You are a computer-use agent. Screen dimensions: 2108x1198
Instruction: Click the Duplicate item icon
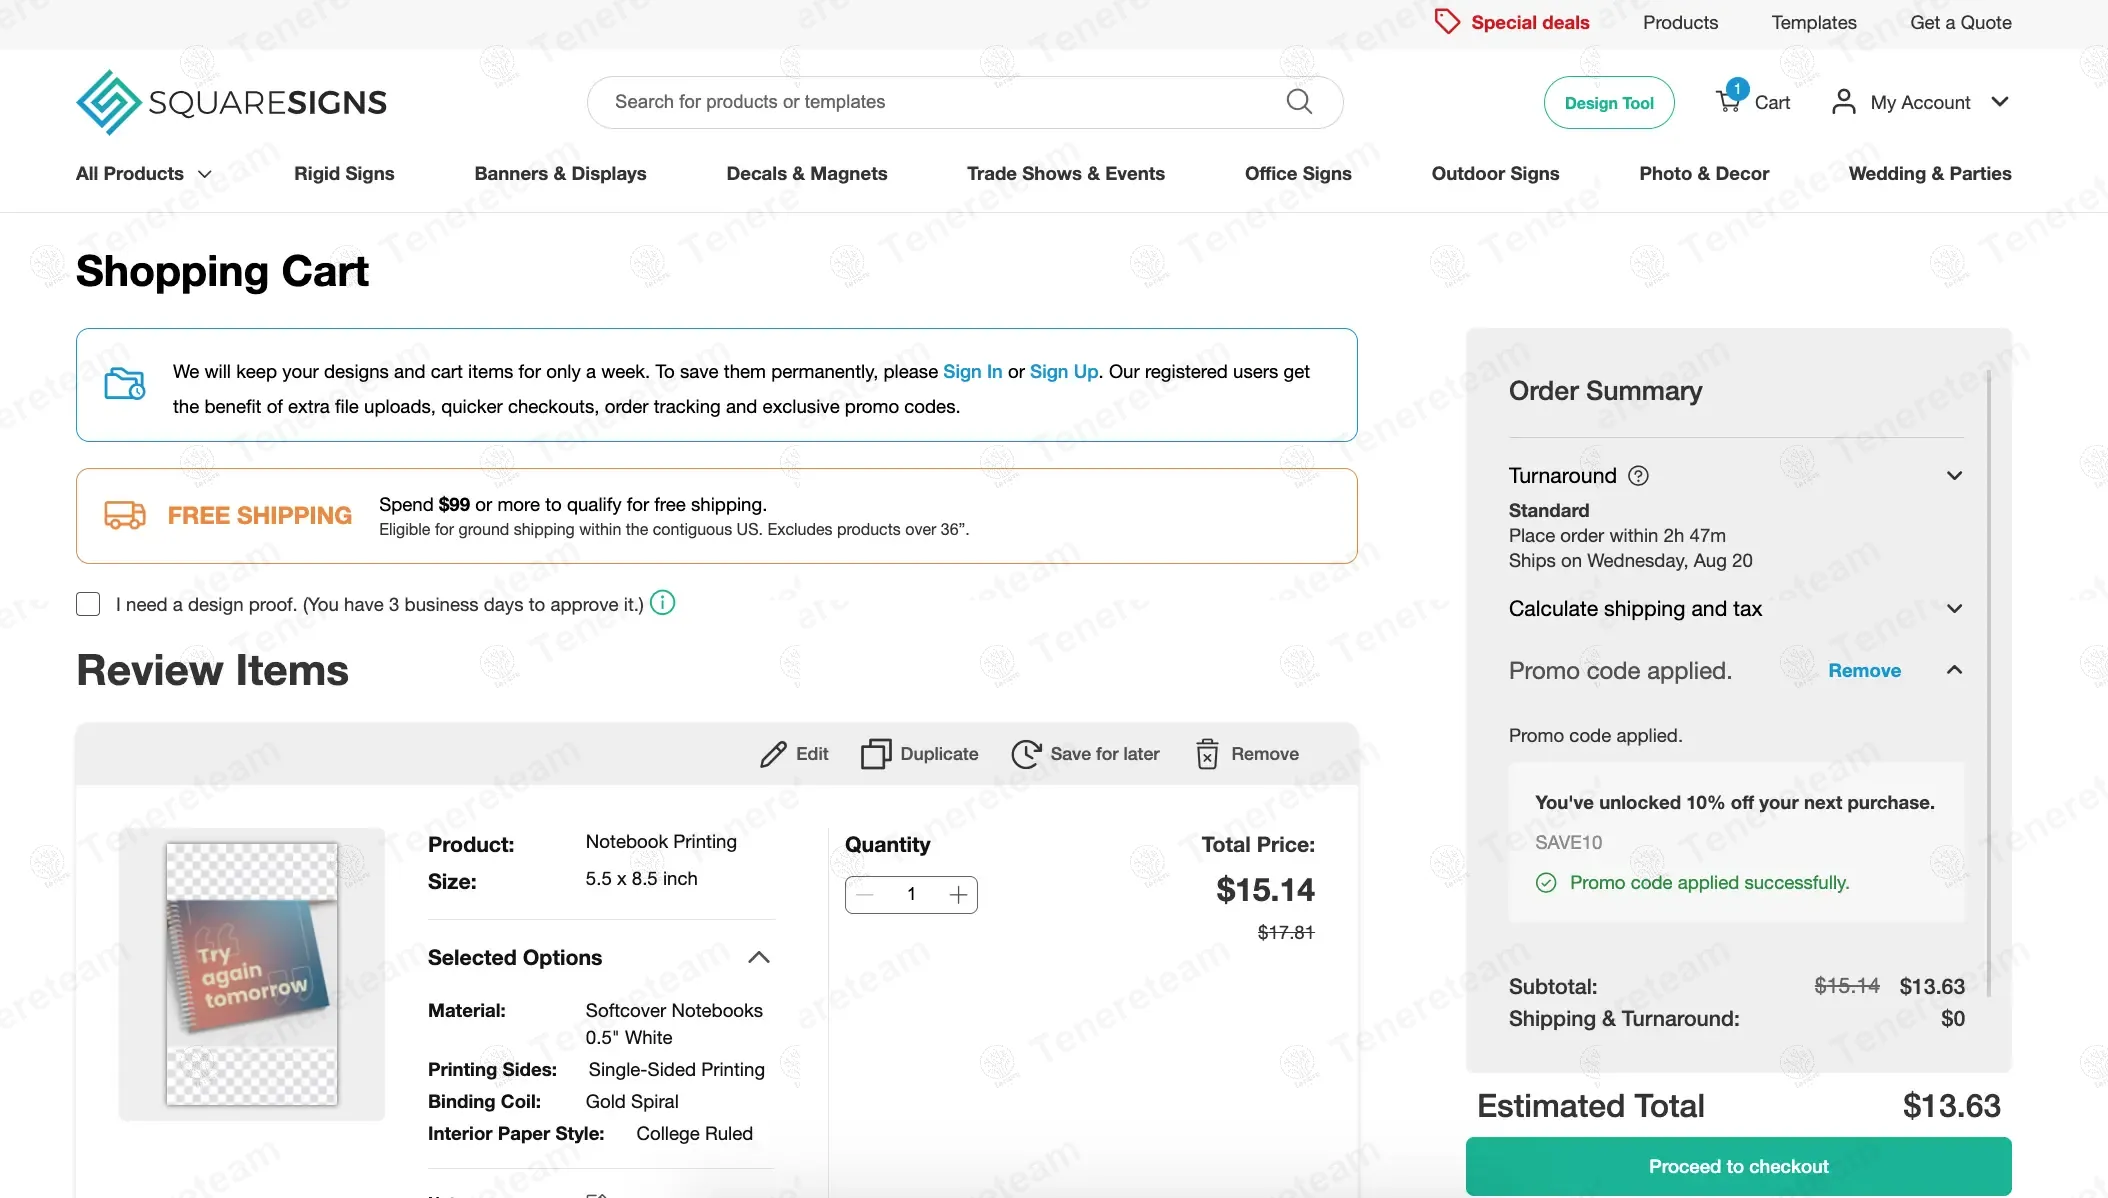876,754
